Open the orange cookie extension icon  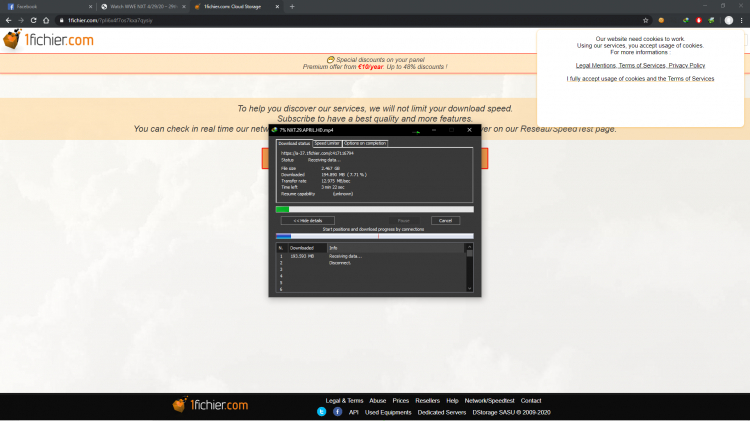[x=661, y=20]
